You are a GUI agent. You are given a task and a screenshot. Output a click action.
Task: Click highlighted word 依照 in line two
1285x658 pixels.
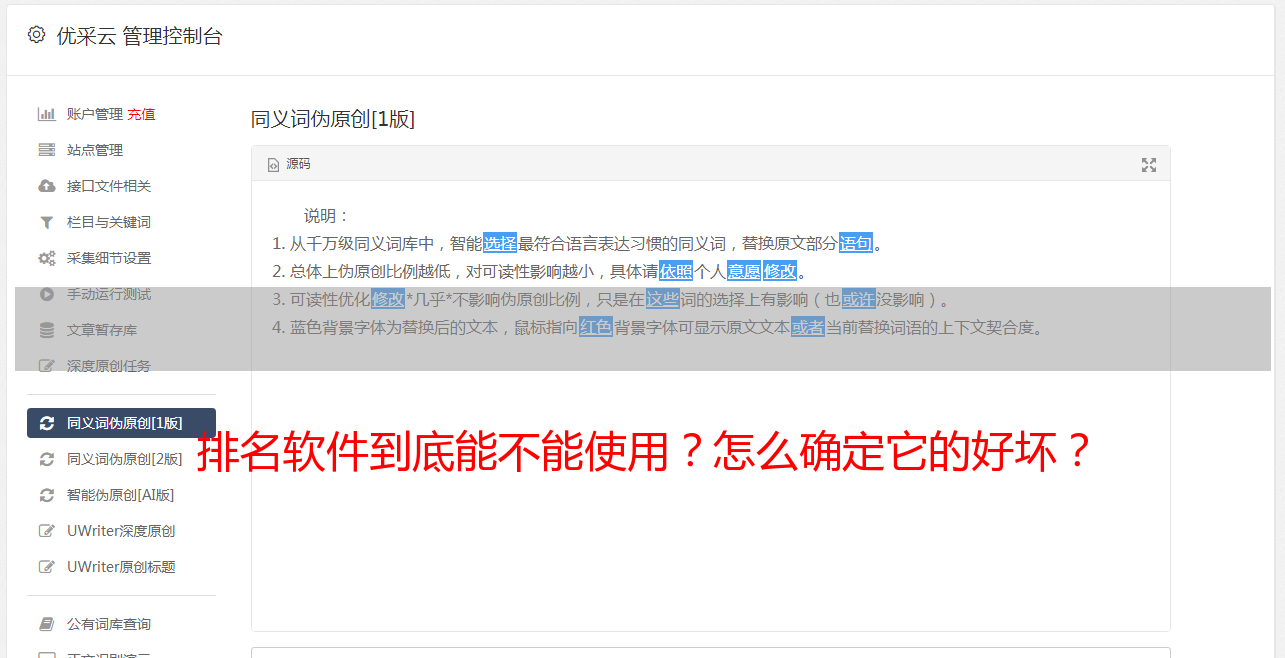[x=676, y=271]
